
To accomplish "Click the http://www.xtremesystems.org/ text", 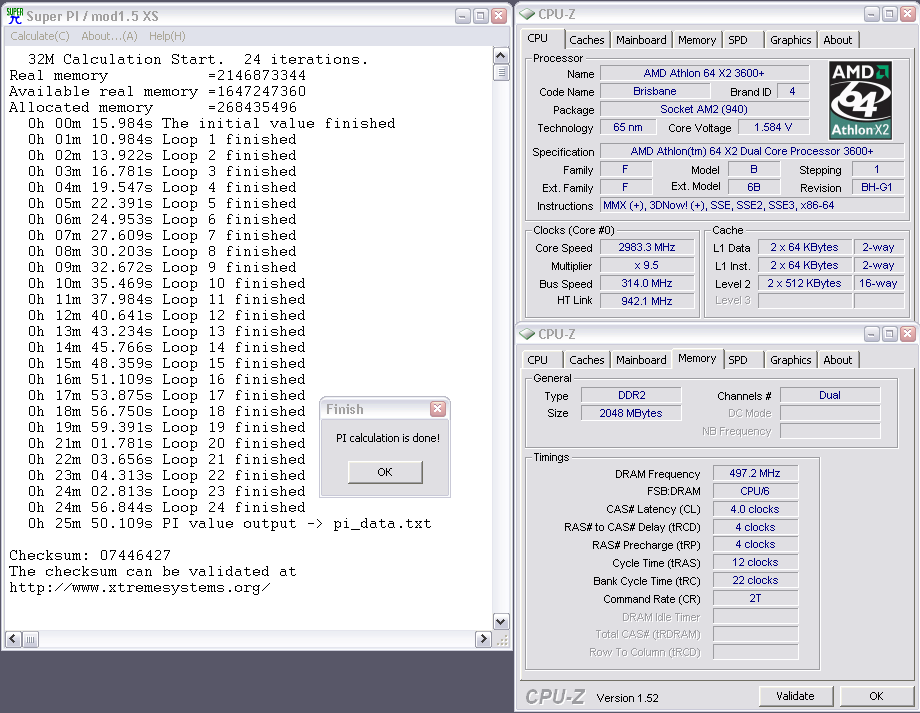I will tap(140, 587).
